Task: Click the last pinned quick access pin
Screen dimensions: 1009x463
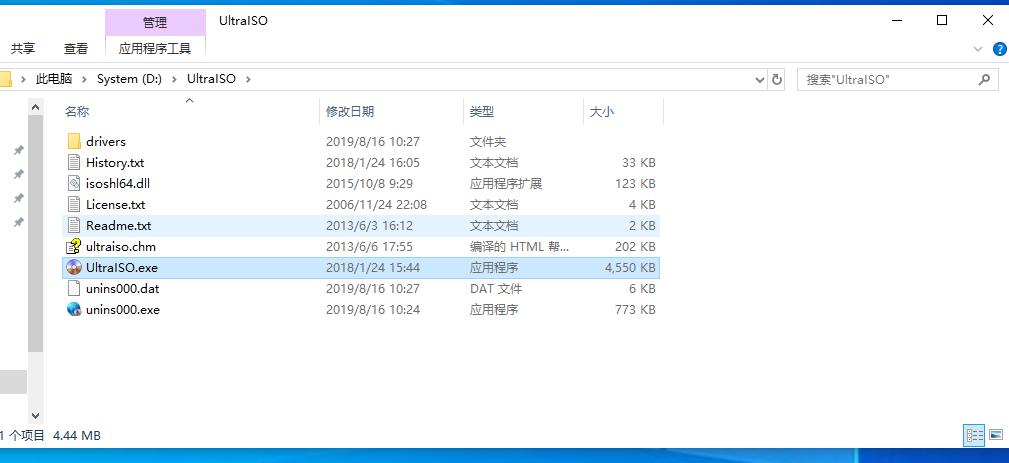Action: 19,222
